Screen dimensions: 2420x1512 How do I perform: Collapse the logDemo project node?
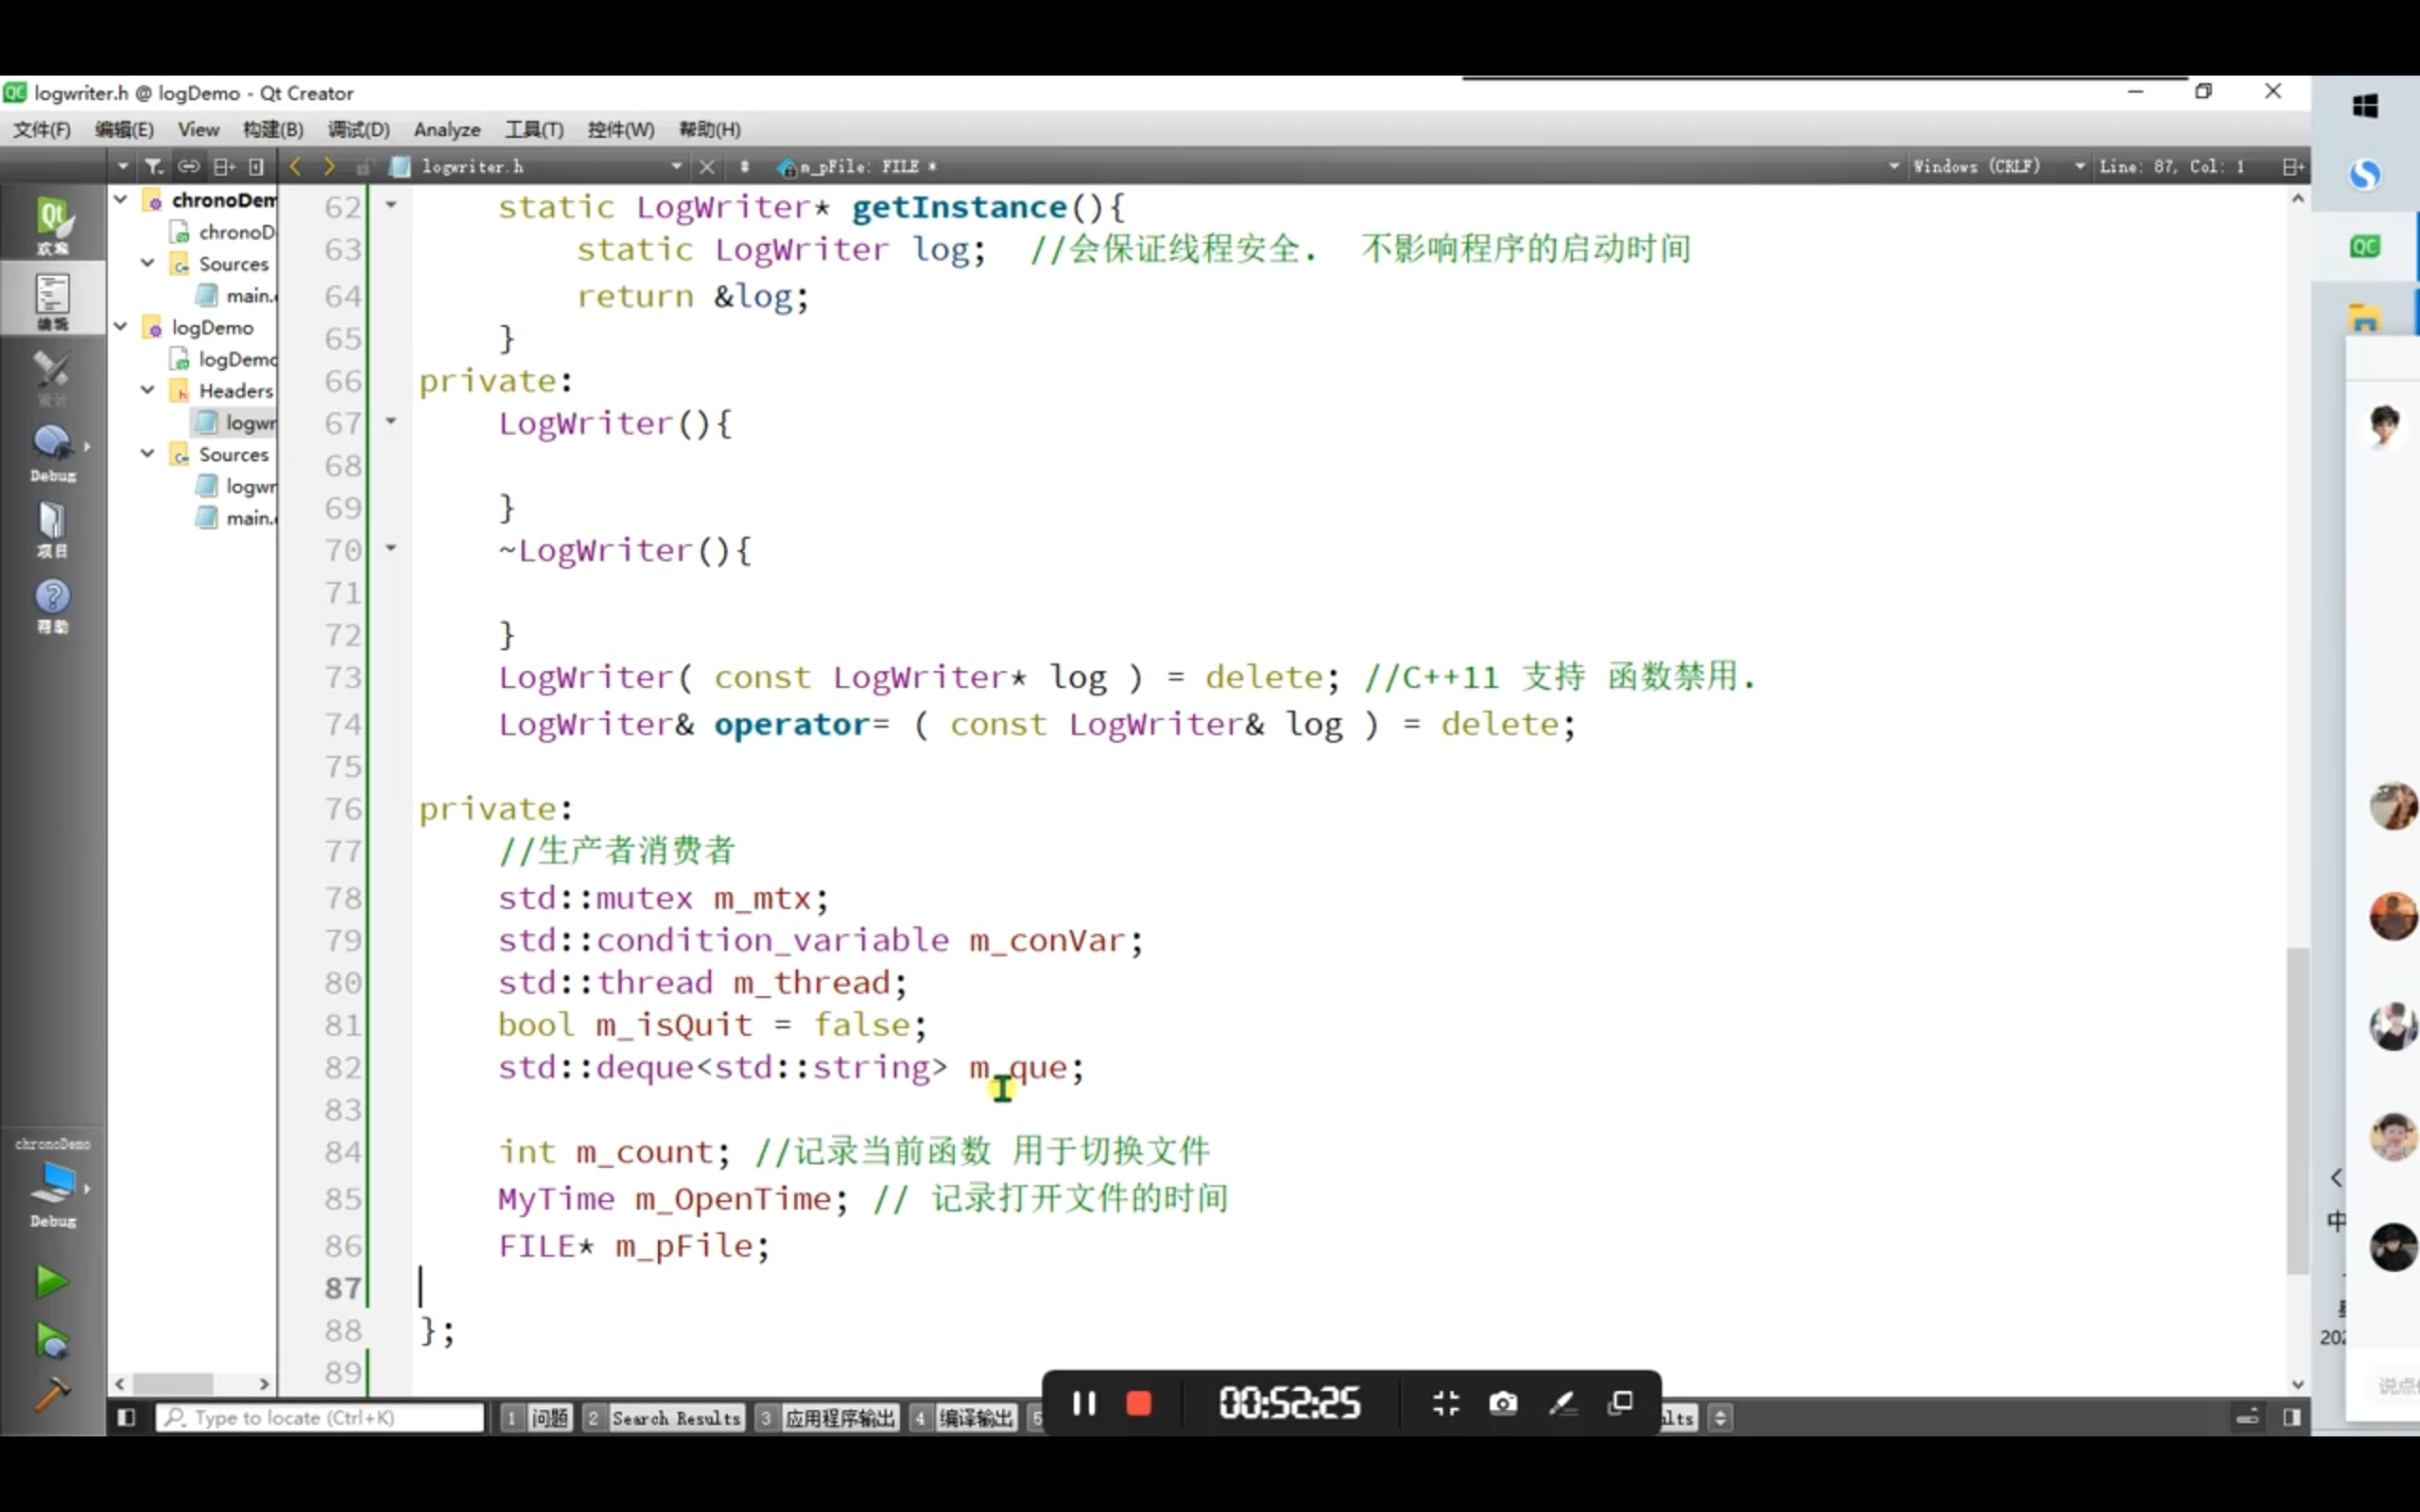click(121, 327)
